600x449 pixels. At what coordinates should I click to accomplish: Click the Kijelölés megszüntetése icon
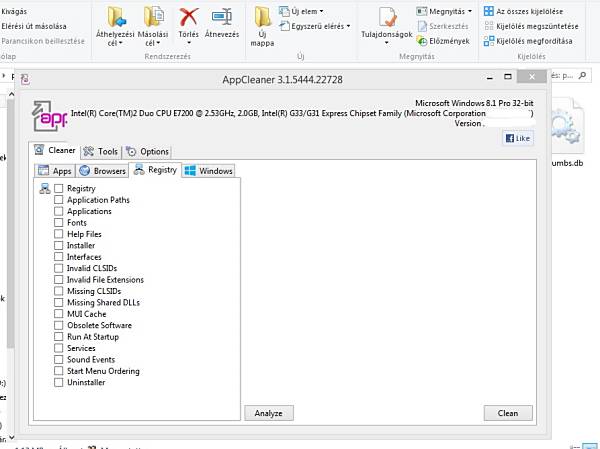489,26
